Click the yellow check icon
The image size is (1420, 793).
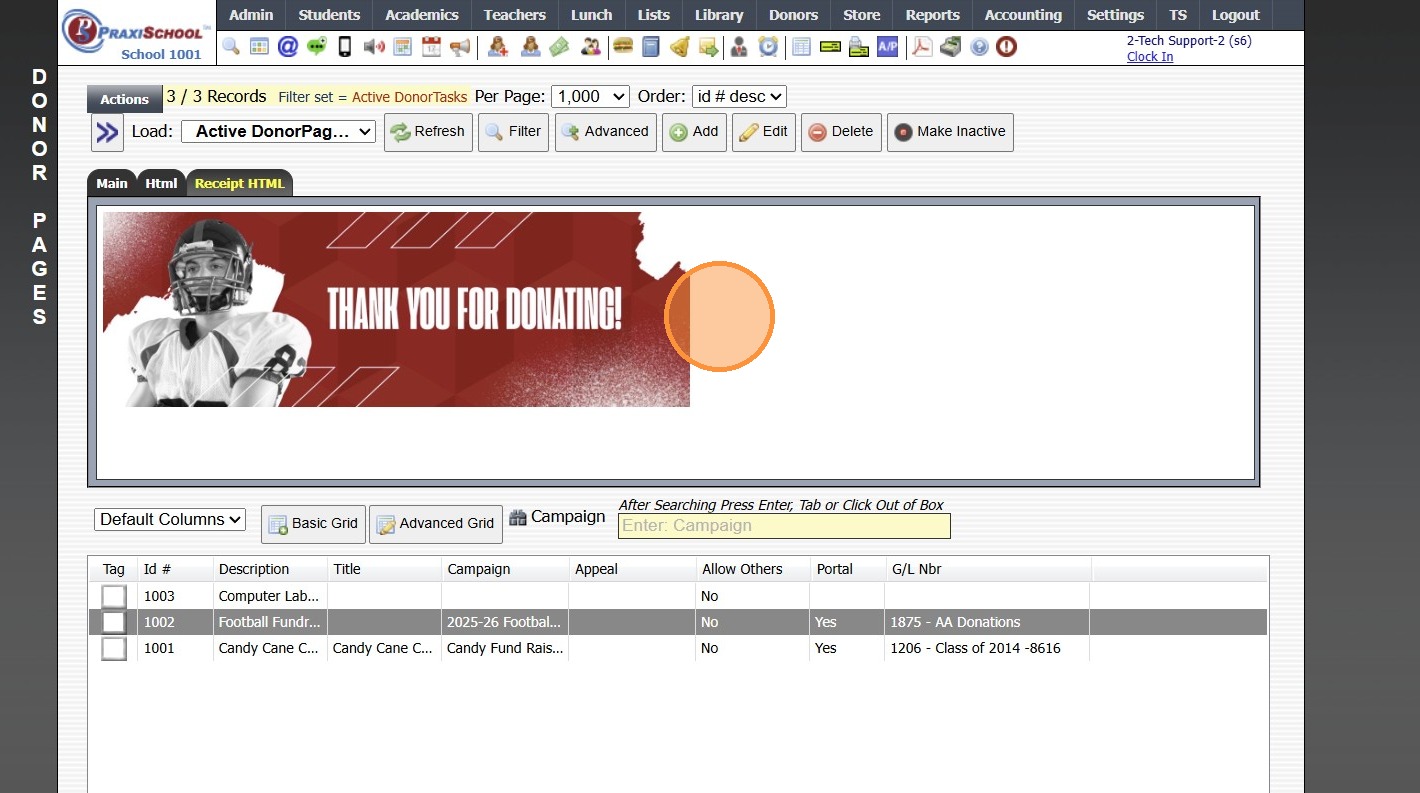click(830, 46)
